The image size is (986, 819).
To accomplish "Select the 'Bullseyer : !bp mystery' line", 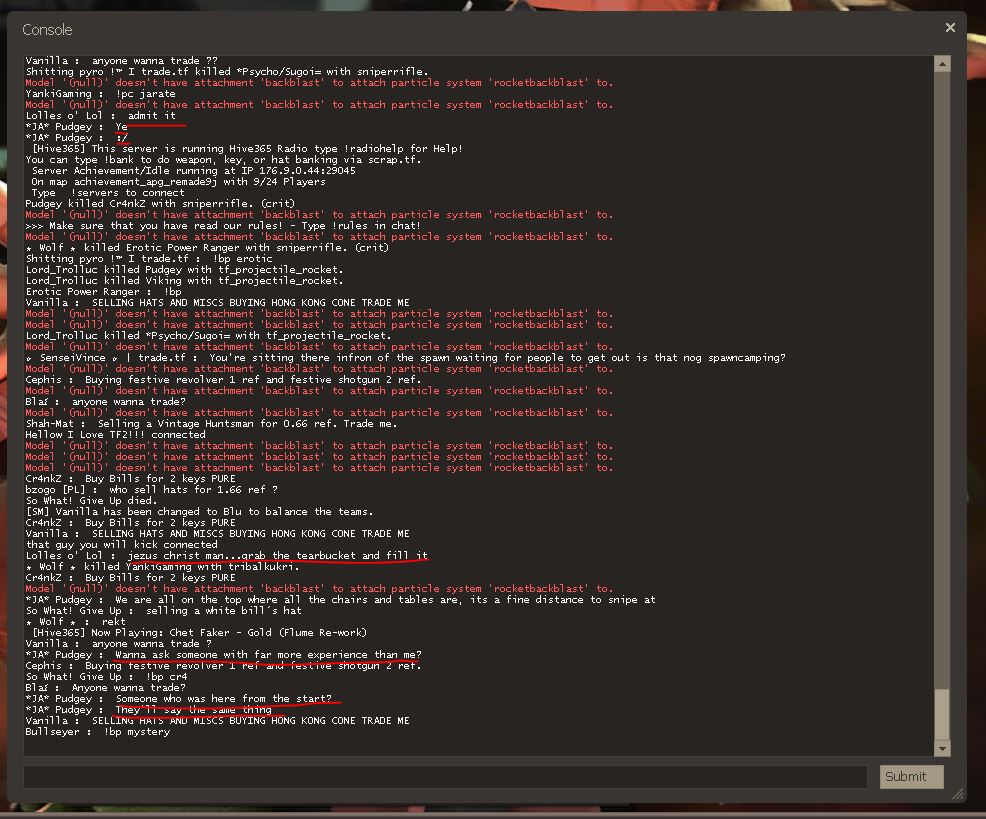I will 97,732.
